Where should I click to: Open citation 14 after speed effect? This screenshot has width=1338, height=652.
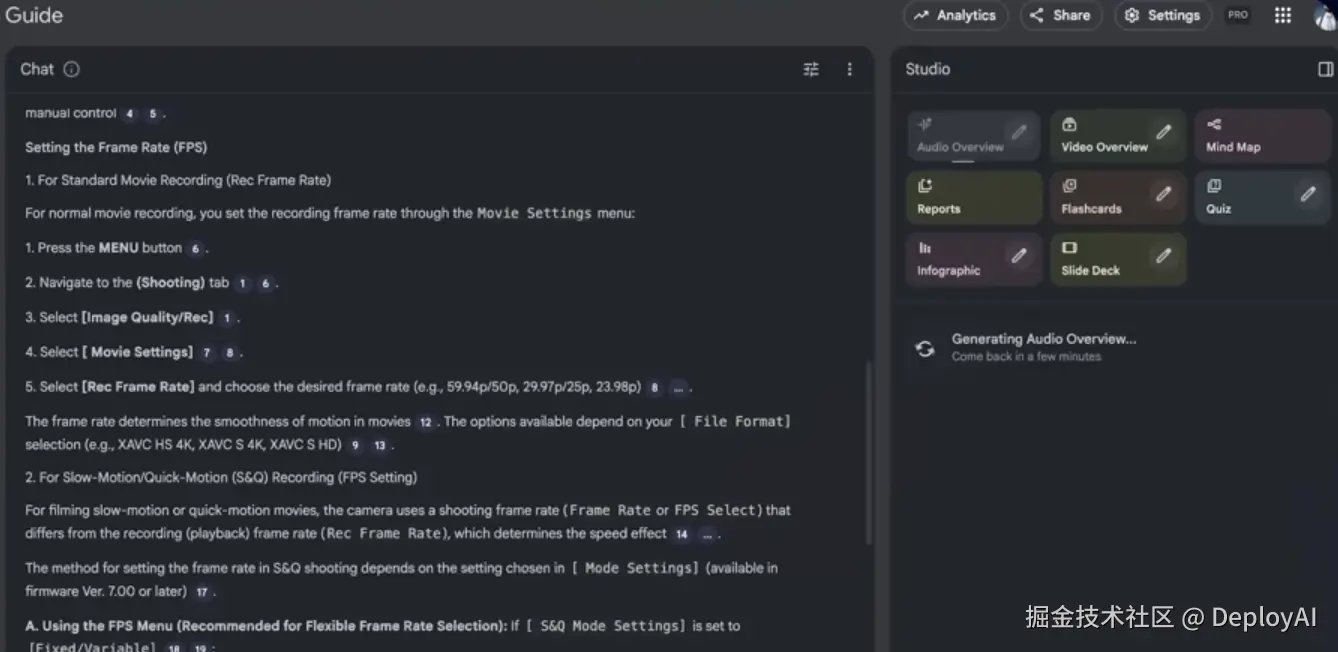(681, 535)
